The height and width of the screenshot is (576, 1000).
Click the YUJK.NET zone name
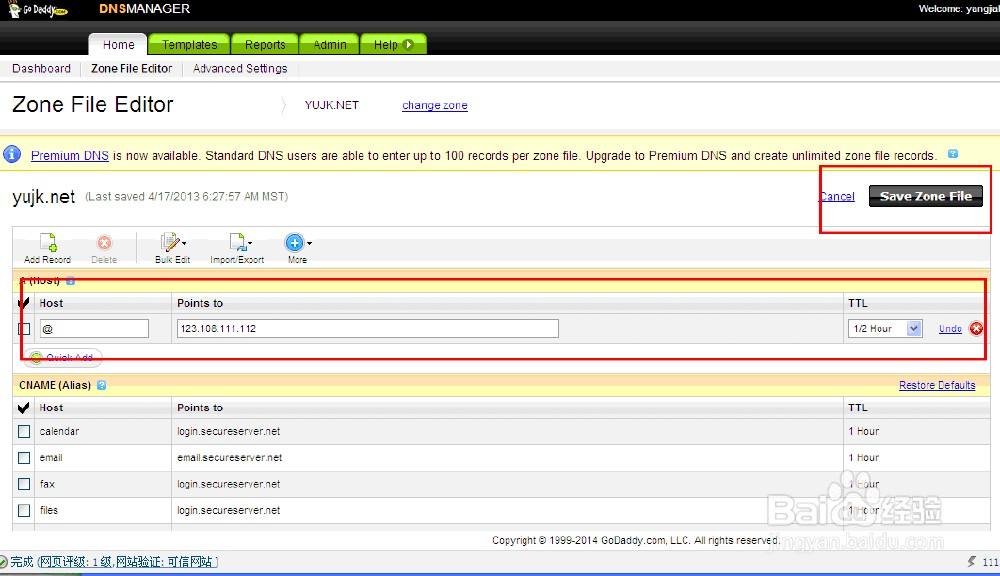point(332,105)
